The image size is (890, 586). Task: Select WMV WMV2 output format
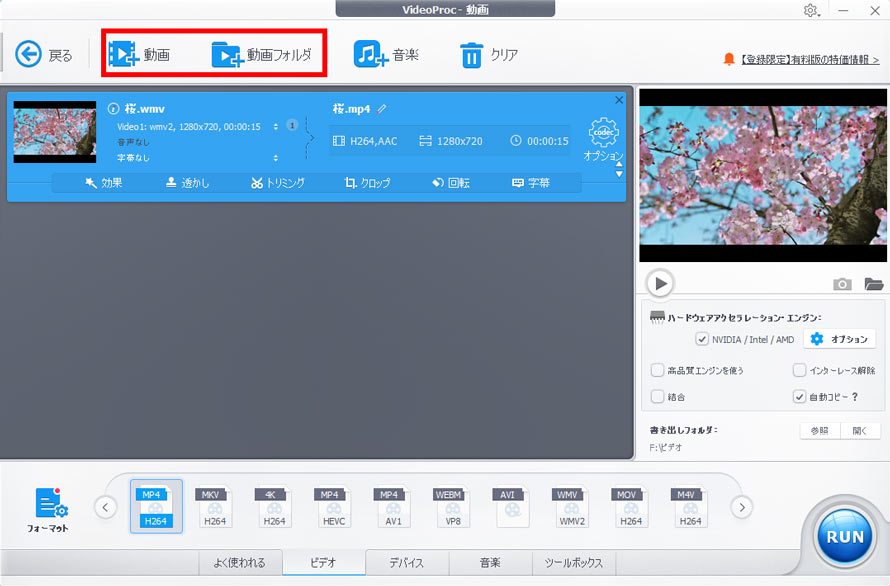coord(571,507)
